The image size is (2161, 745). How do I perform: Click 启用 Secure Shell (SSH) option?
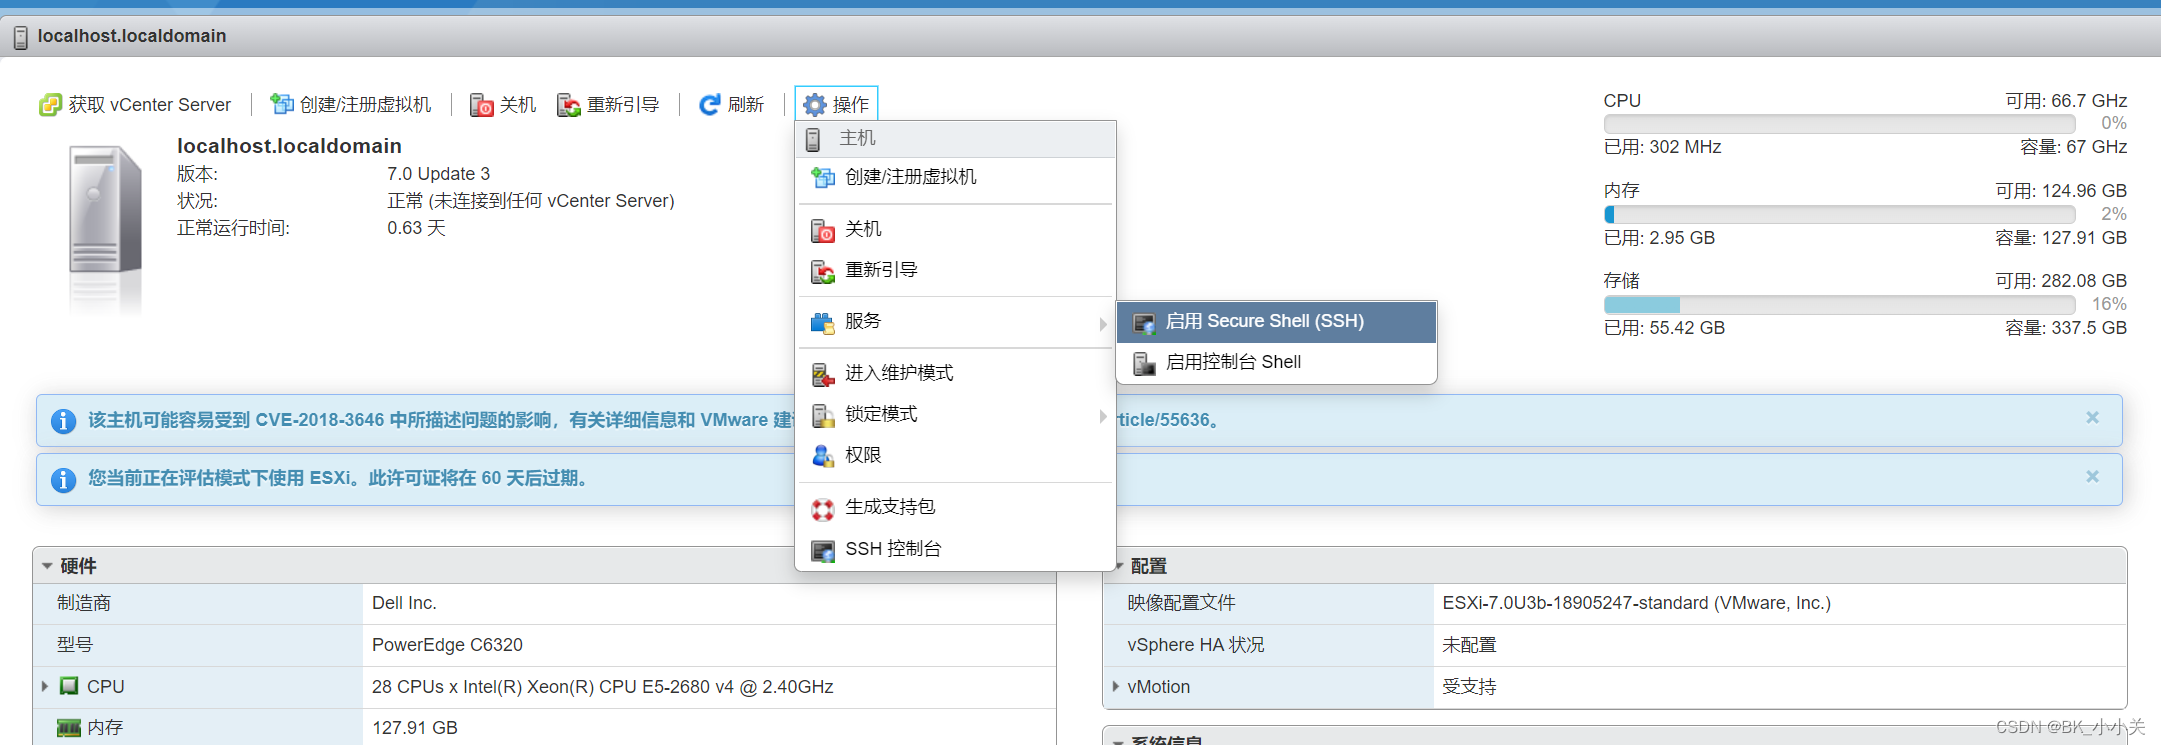tap(1277, 322)
